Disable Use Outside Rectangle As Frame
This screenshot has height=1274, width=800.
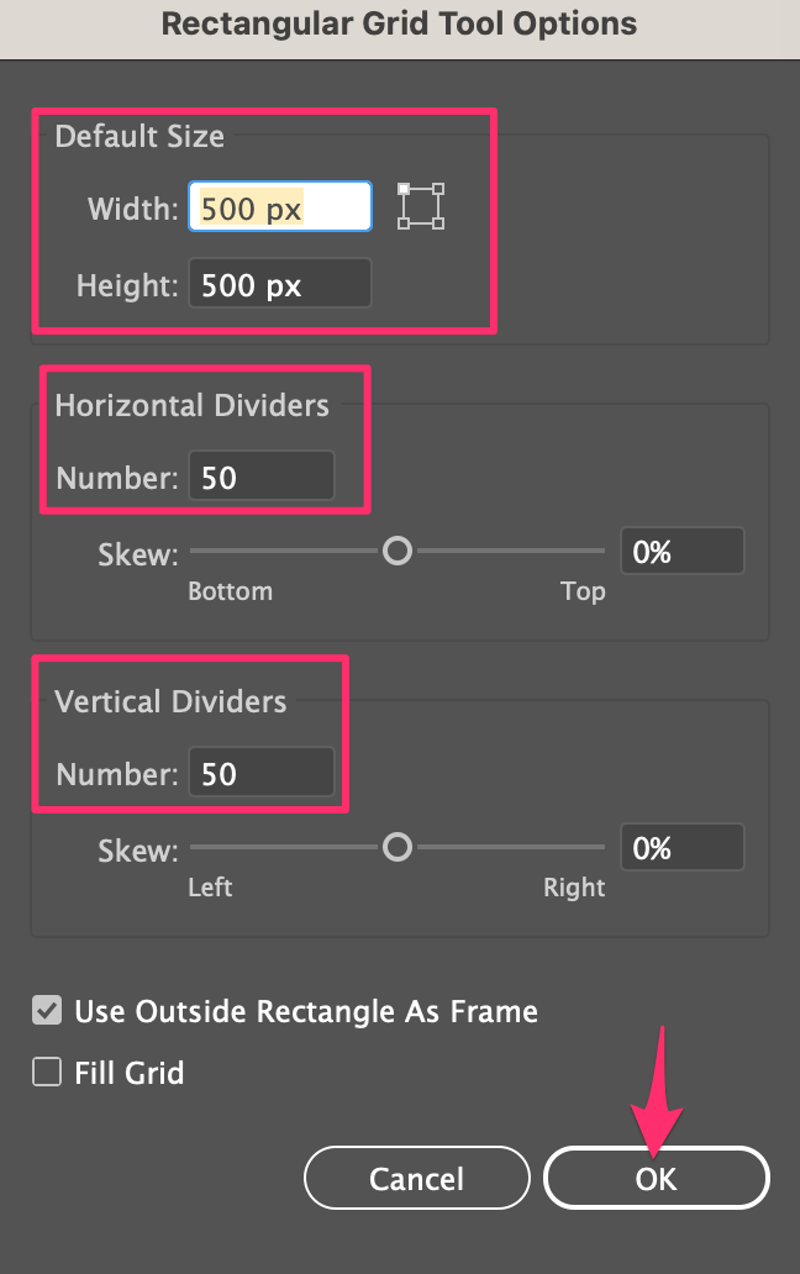[46, 1011]
